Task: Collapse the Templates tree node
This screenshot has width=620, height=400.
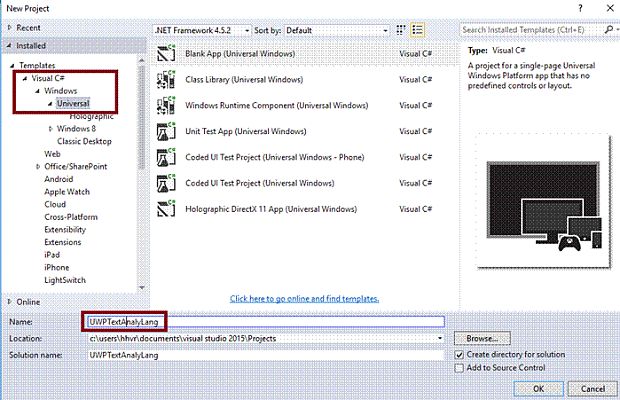Action: click(x=12, y=66)
